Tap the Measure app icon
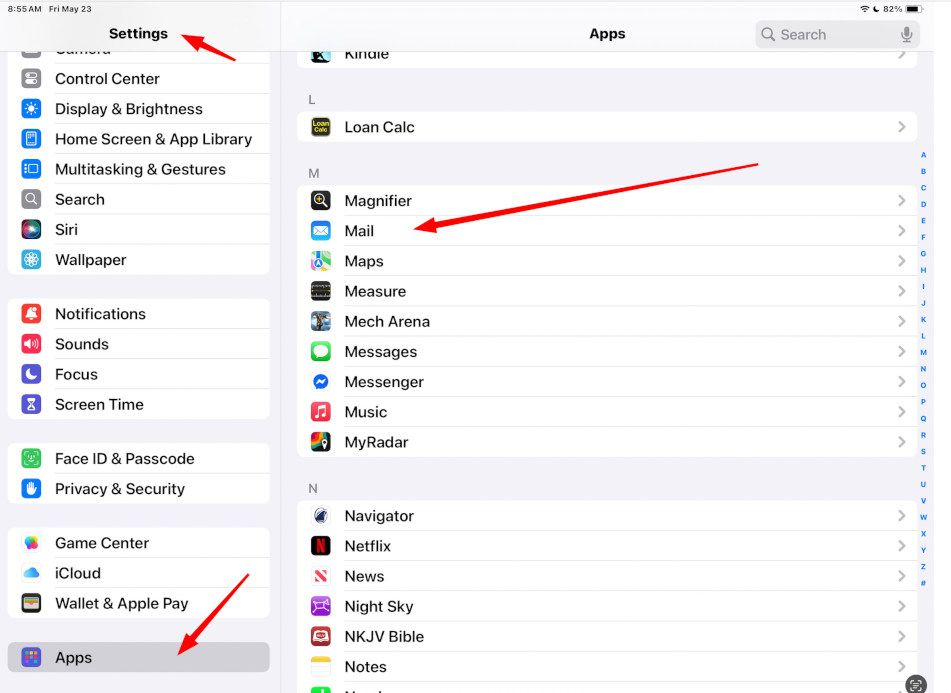Image resolution: width=951 pixels, height=693 pixels. pyautogui.click(x=321, y=292)
